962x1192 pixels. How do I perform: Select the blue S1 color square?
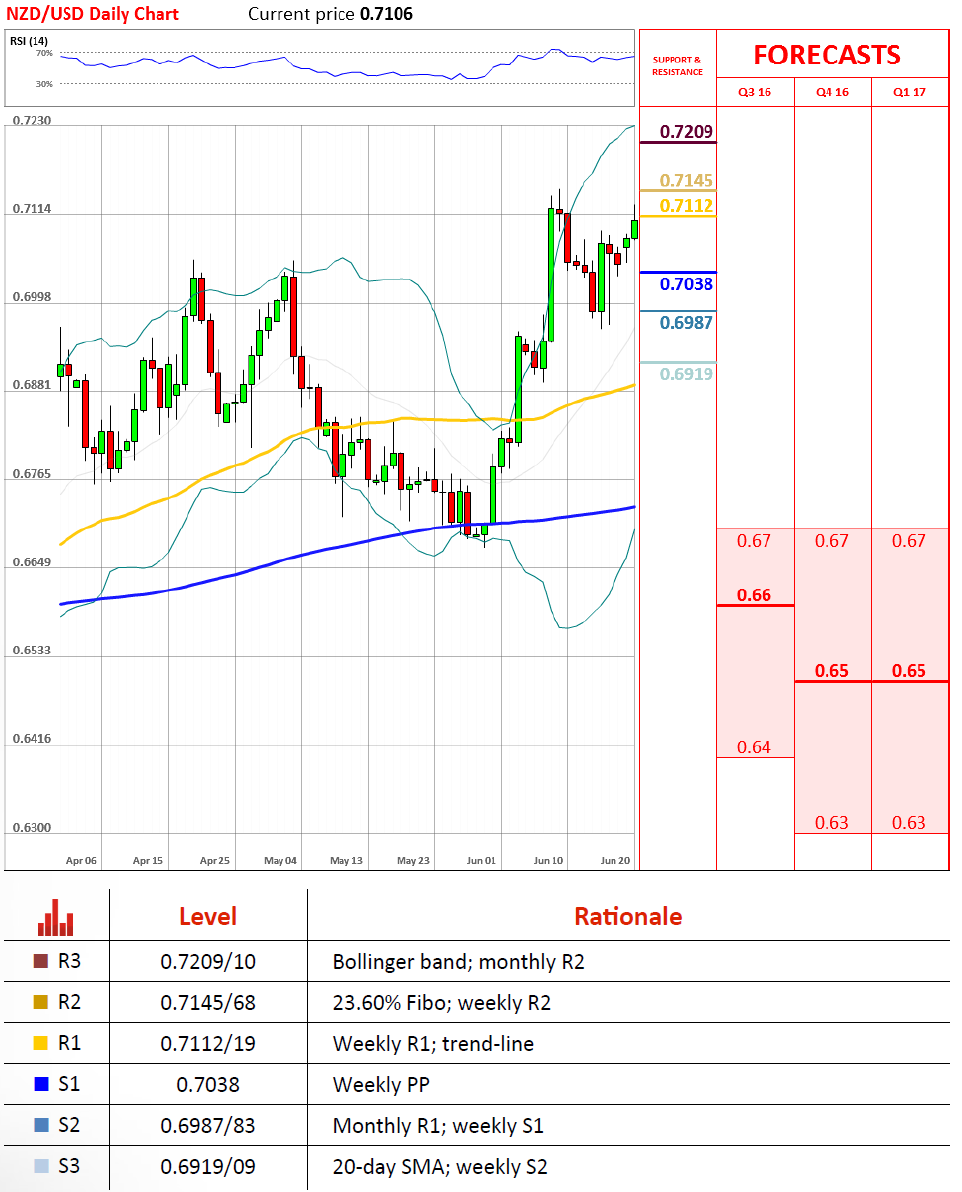pyautogui.click(x=41, y=1085)
